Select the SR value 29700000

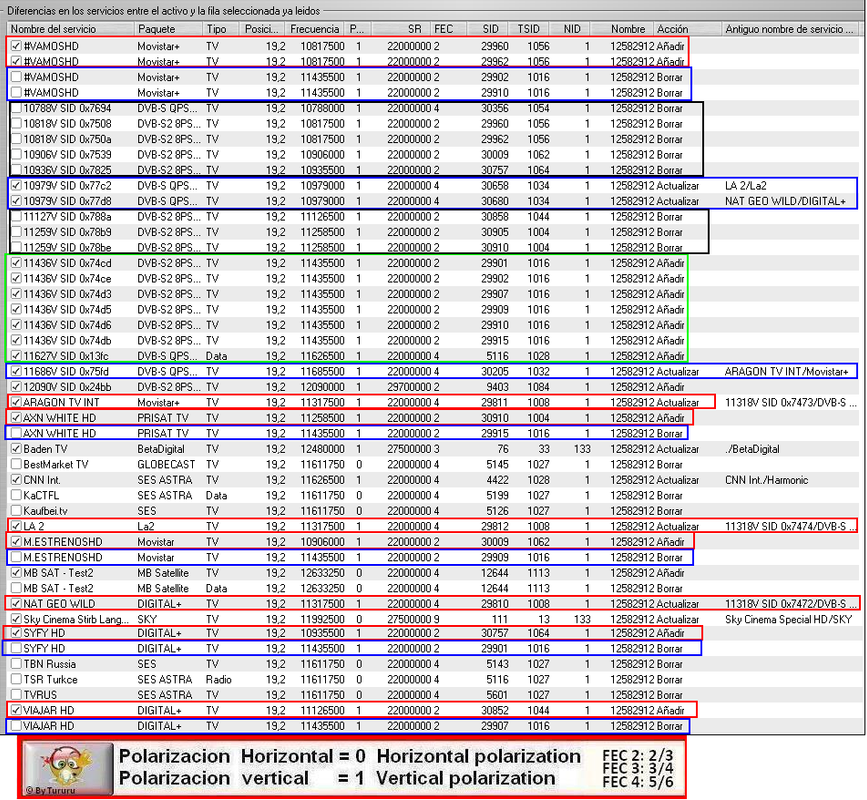pos(409,387)
